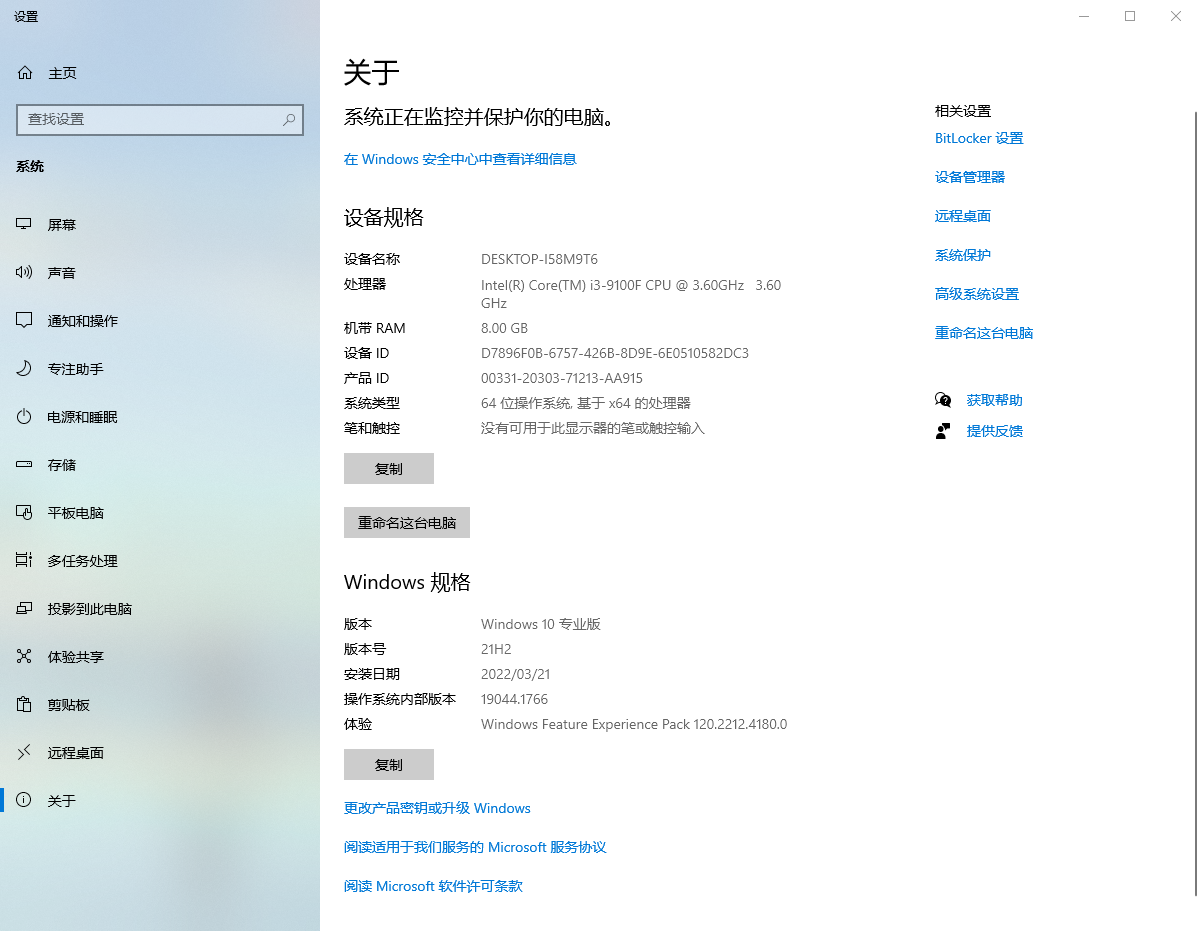Focus the 查找设置 search field
The image size is (1199, 931).
click(x=160, y=120)
